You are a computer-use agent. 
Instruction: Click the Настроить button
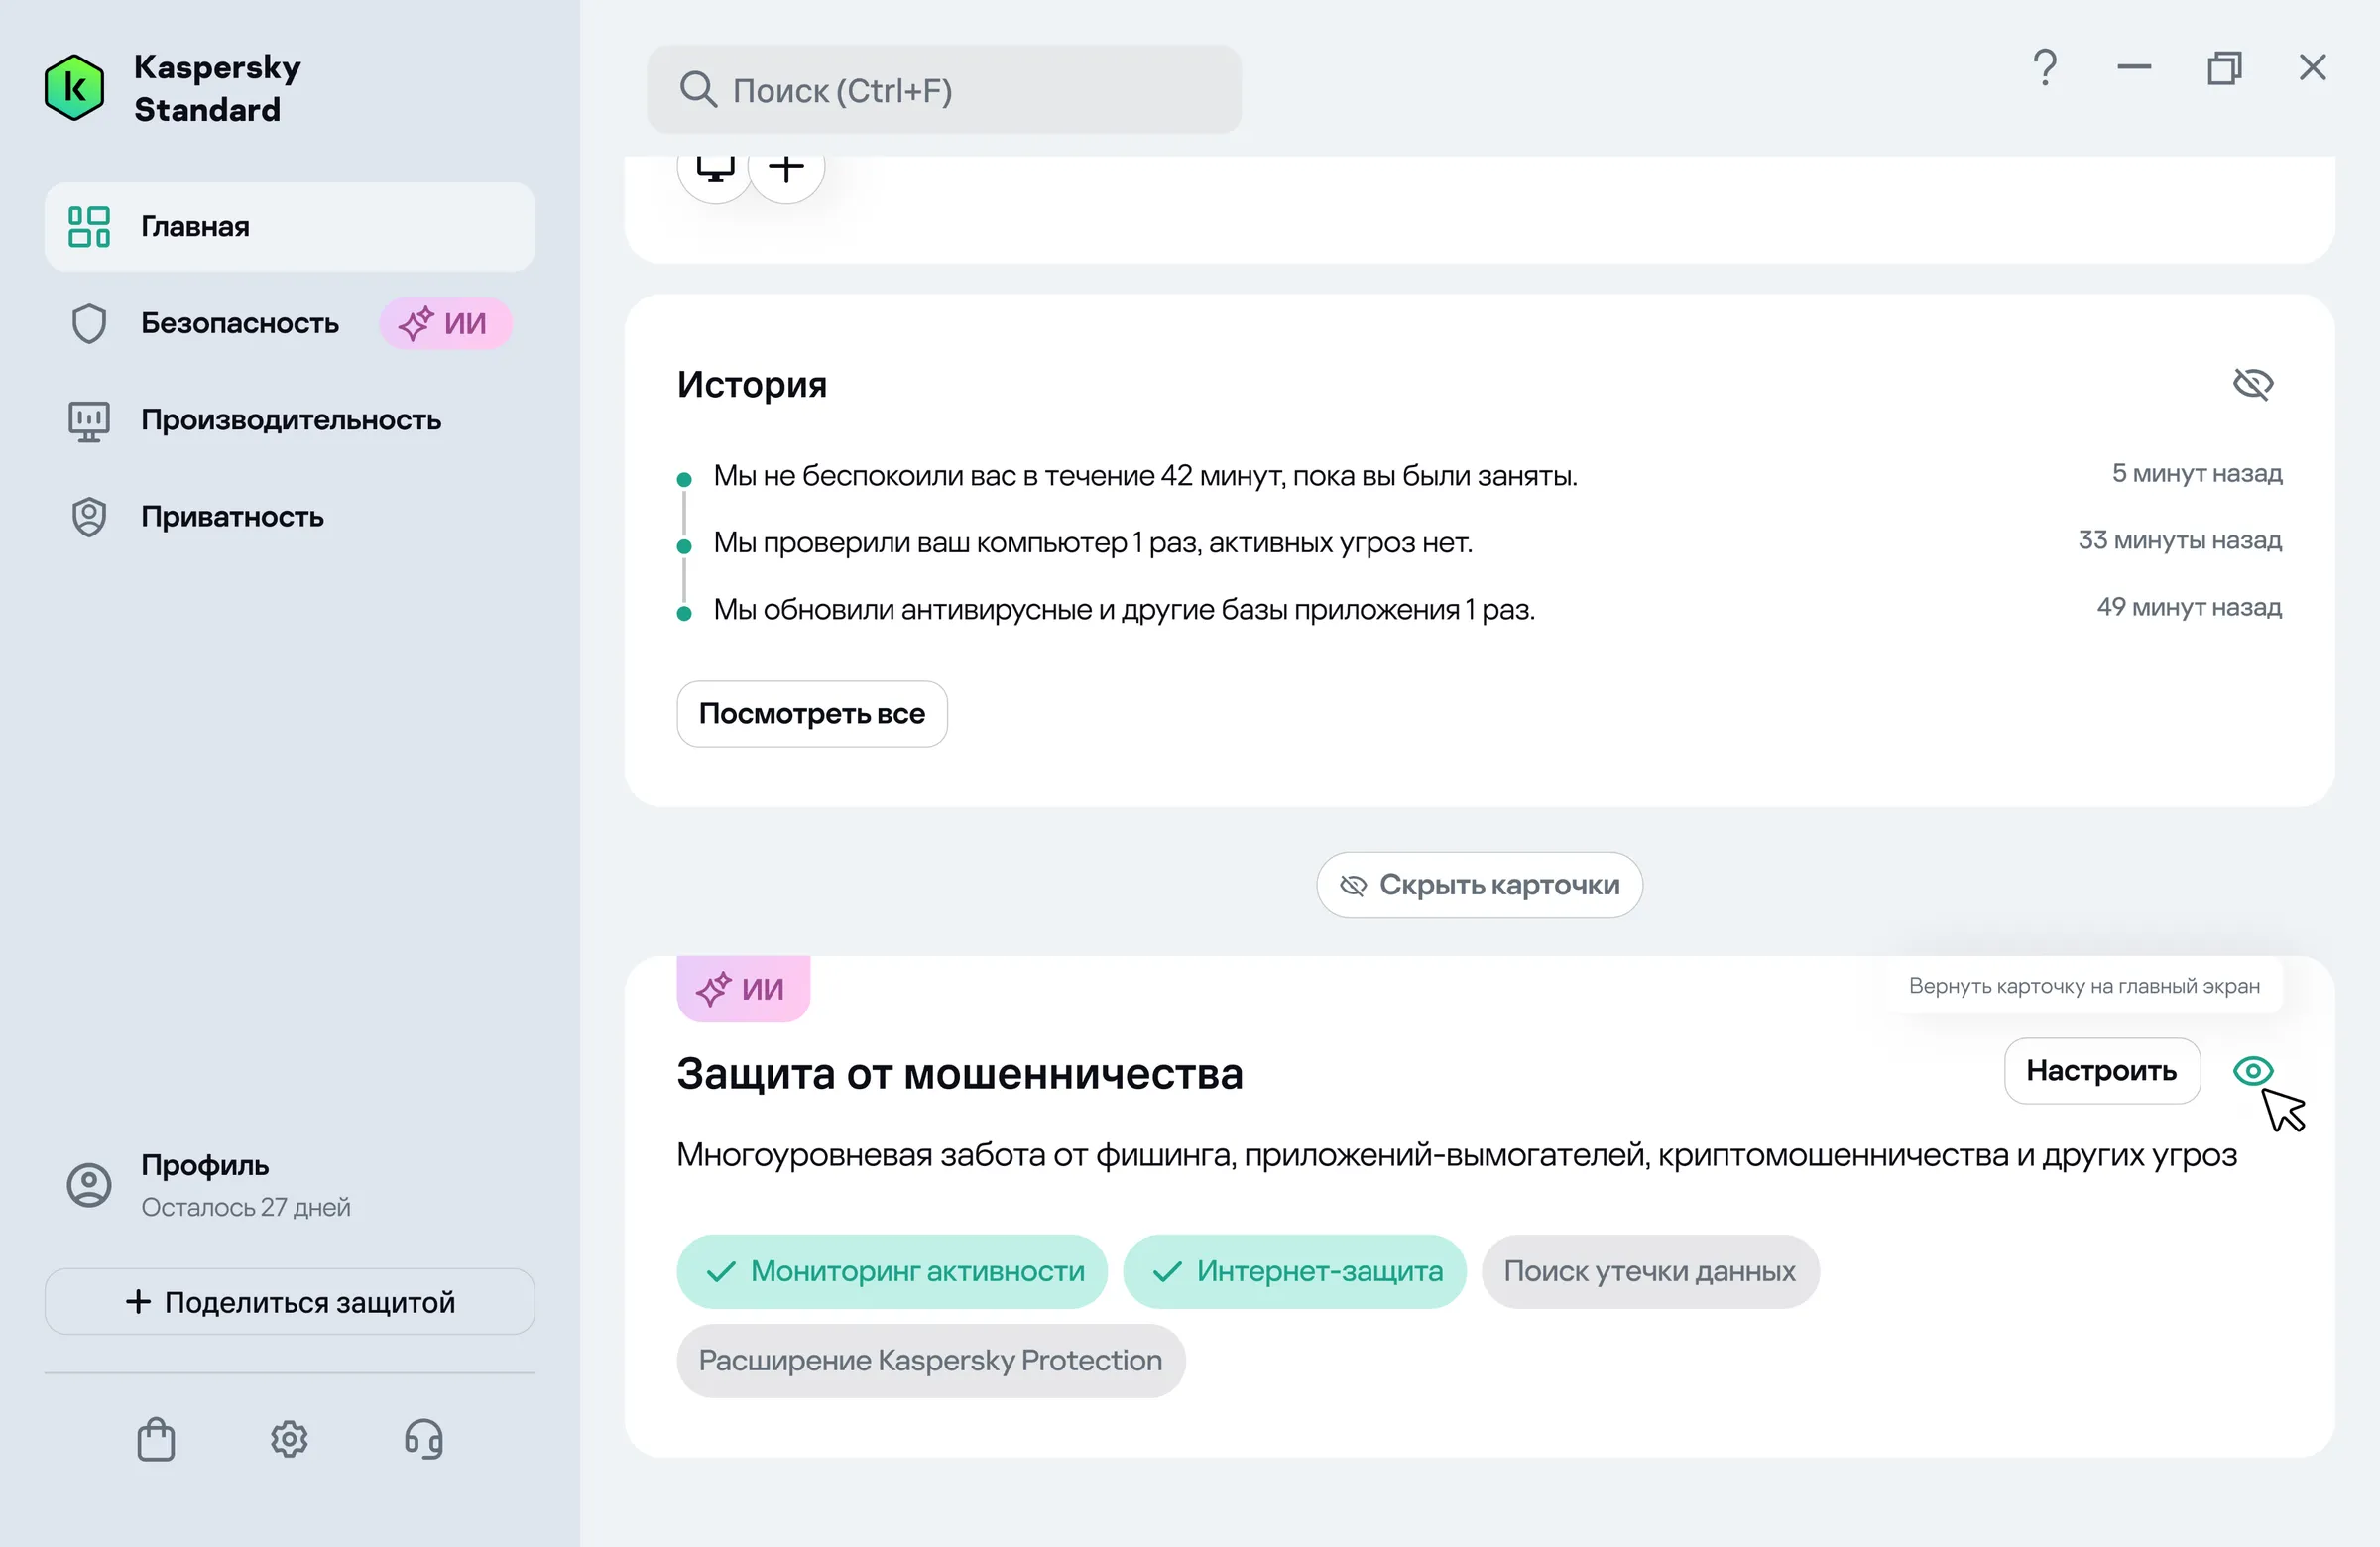pyautogui.click(x=2102, y=1071)
